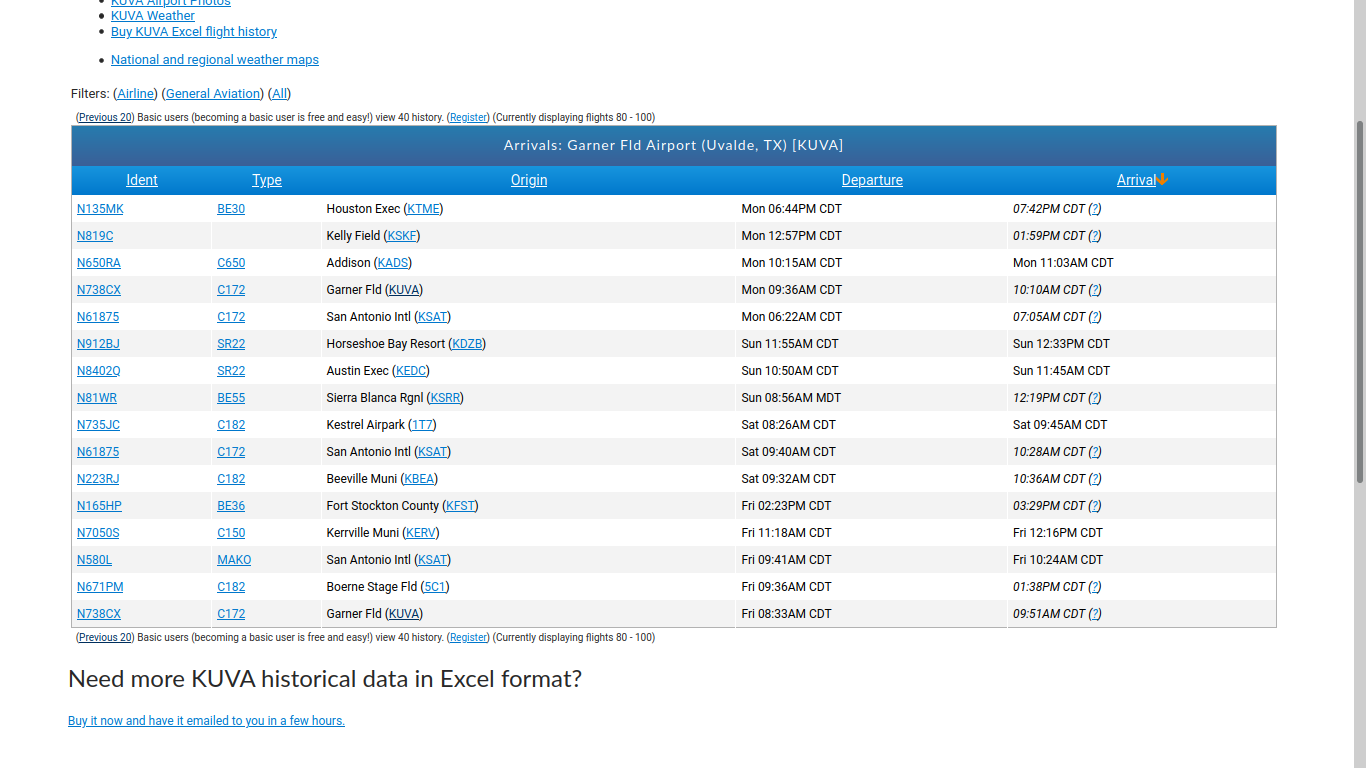Sort table by Type column
Screen dimensions: 1366x768
coord(267,180)
